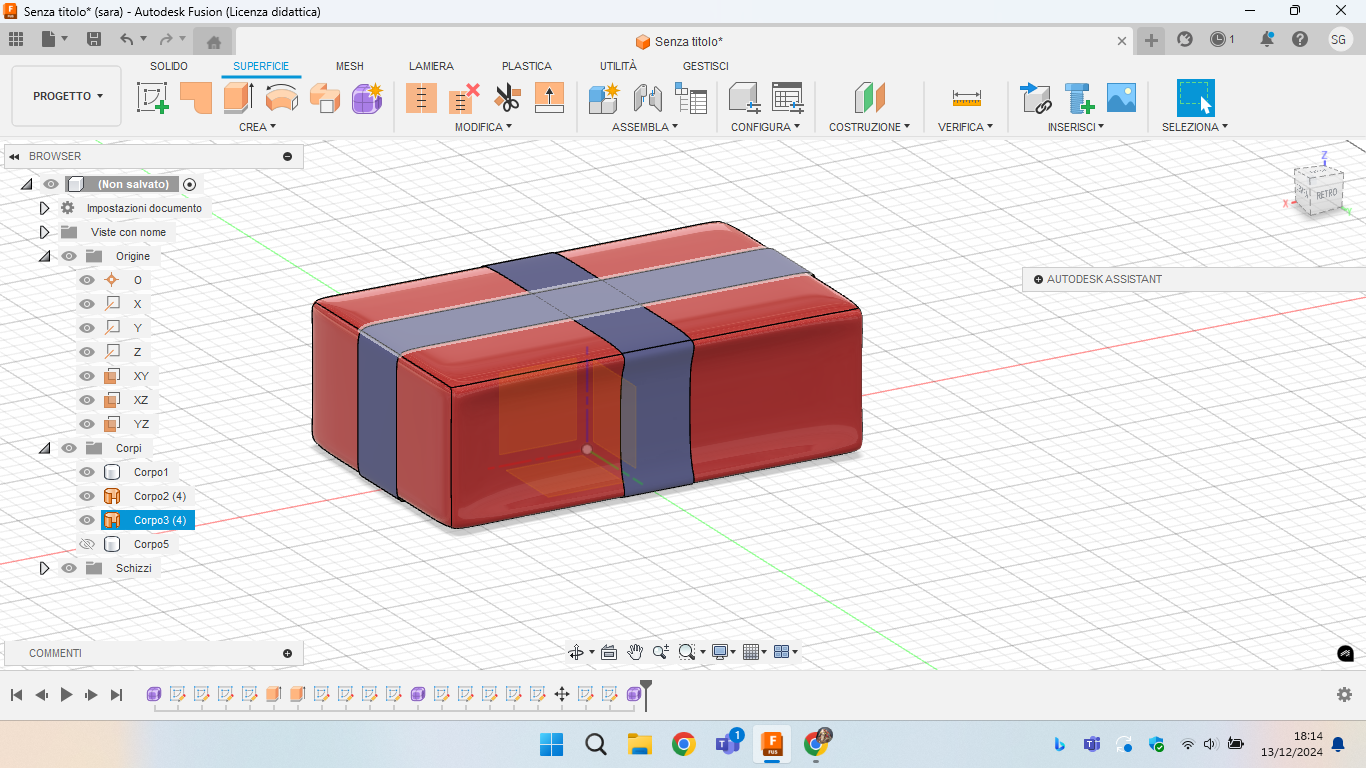
Task: Switch to the SOLIDO tab
Action: [169, 66]
